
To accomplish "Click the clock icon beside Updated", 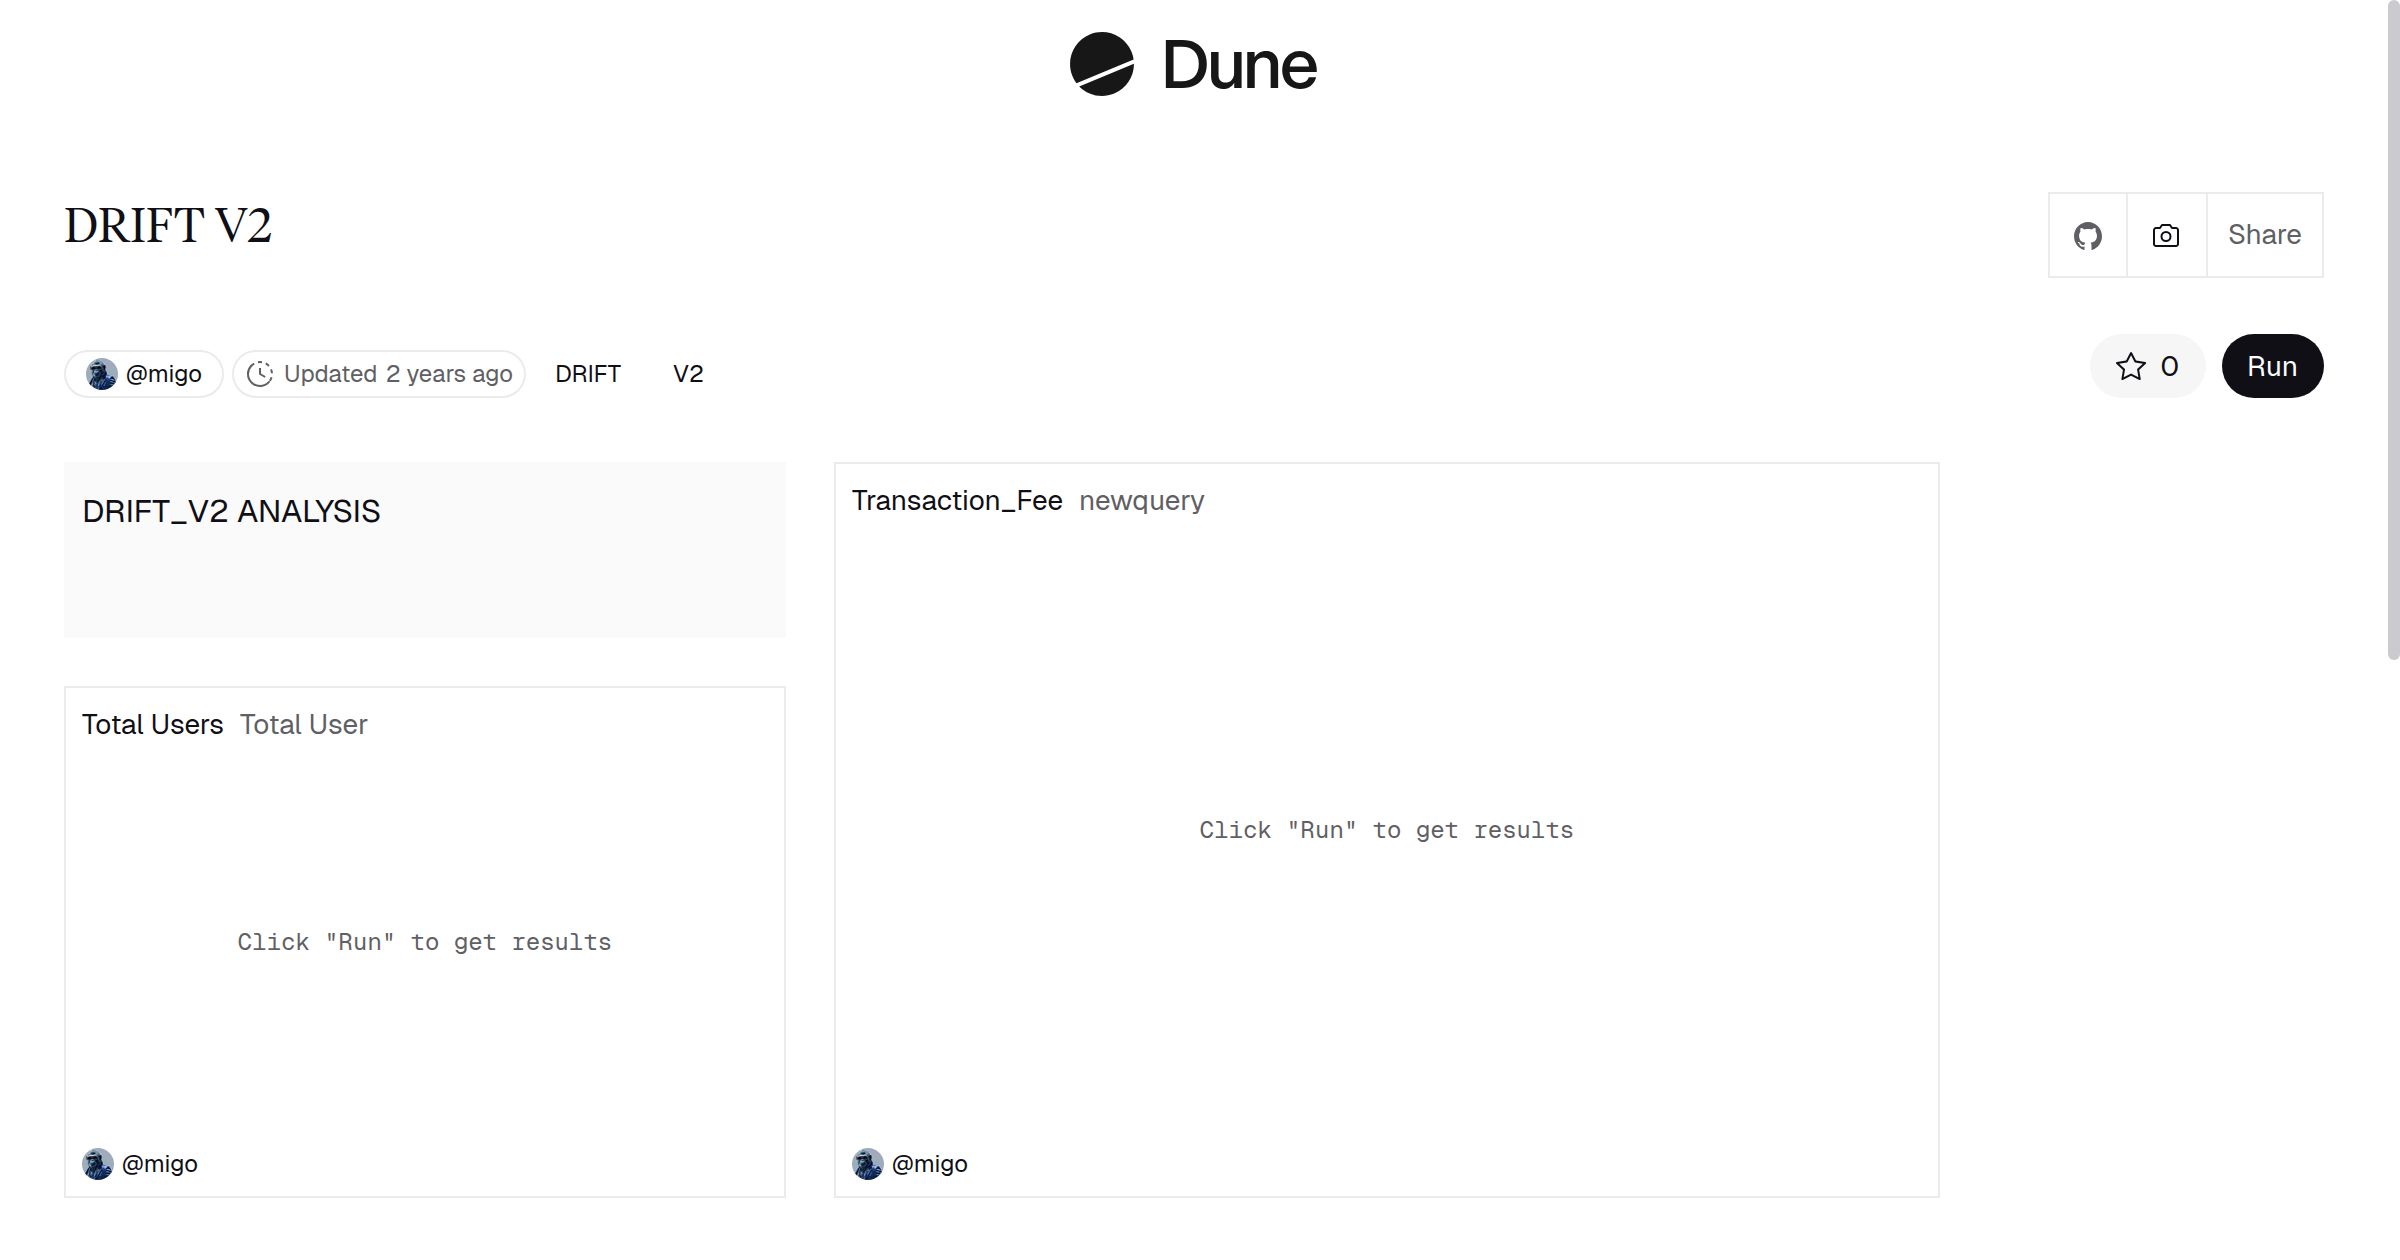I will 260,374.
